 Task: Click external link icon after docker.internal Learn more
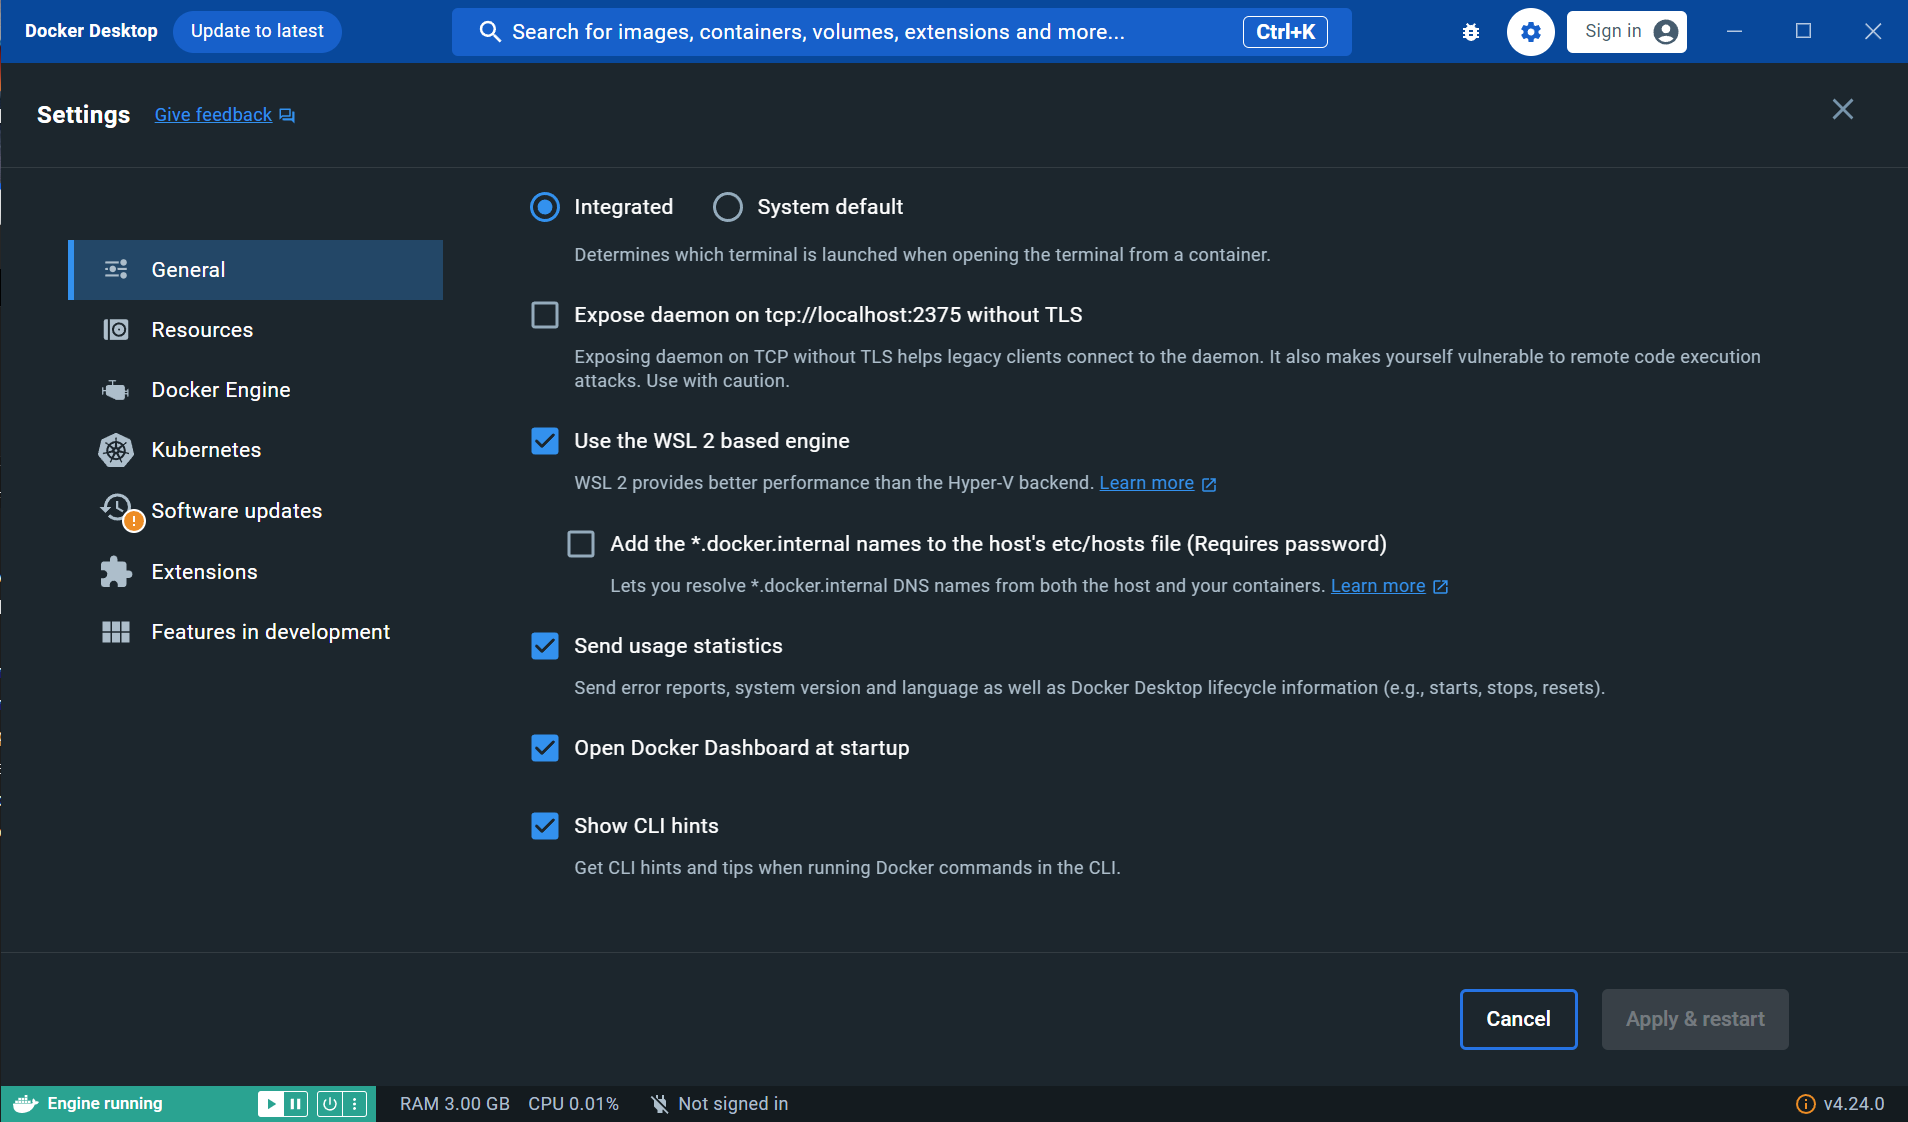(x=1440, y=587)
